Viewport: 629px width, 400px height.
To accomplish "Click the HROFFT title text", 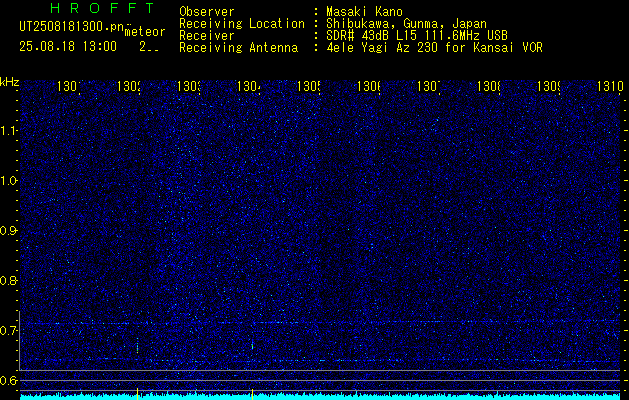I will pos(103,8).
